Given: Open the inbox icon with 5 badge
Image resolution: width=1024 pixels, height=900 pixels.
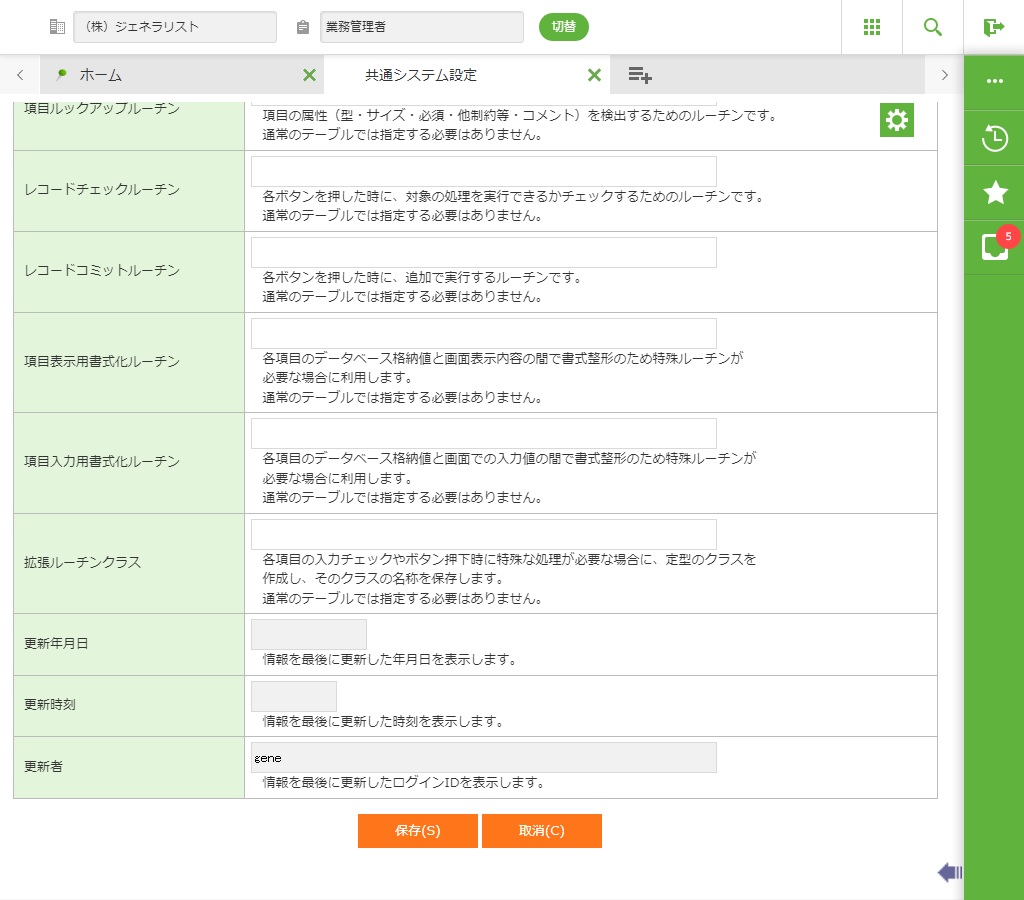Looking at the screenshot, I should [995, 248].
